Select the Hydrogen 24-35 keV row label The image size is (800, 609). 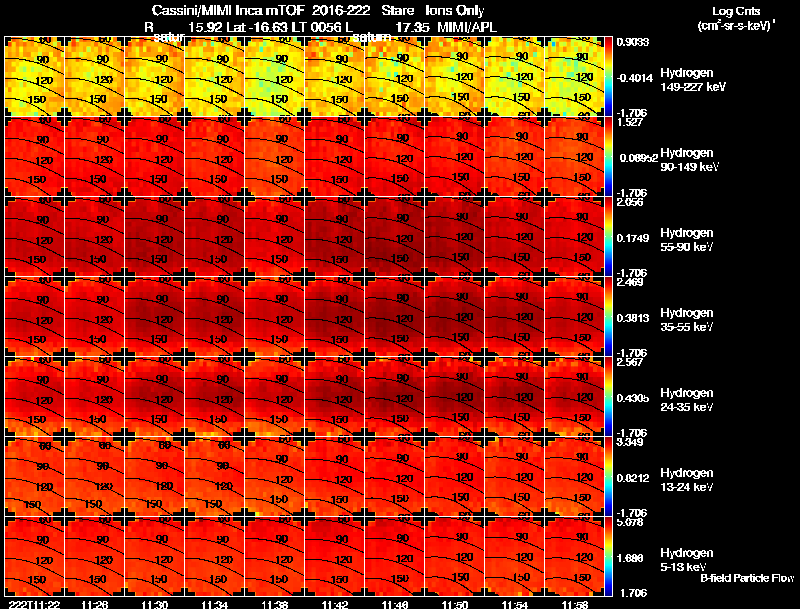[687, 400]
